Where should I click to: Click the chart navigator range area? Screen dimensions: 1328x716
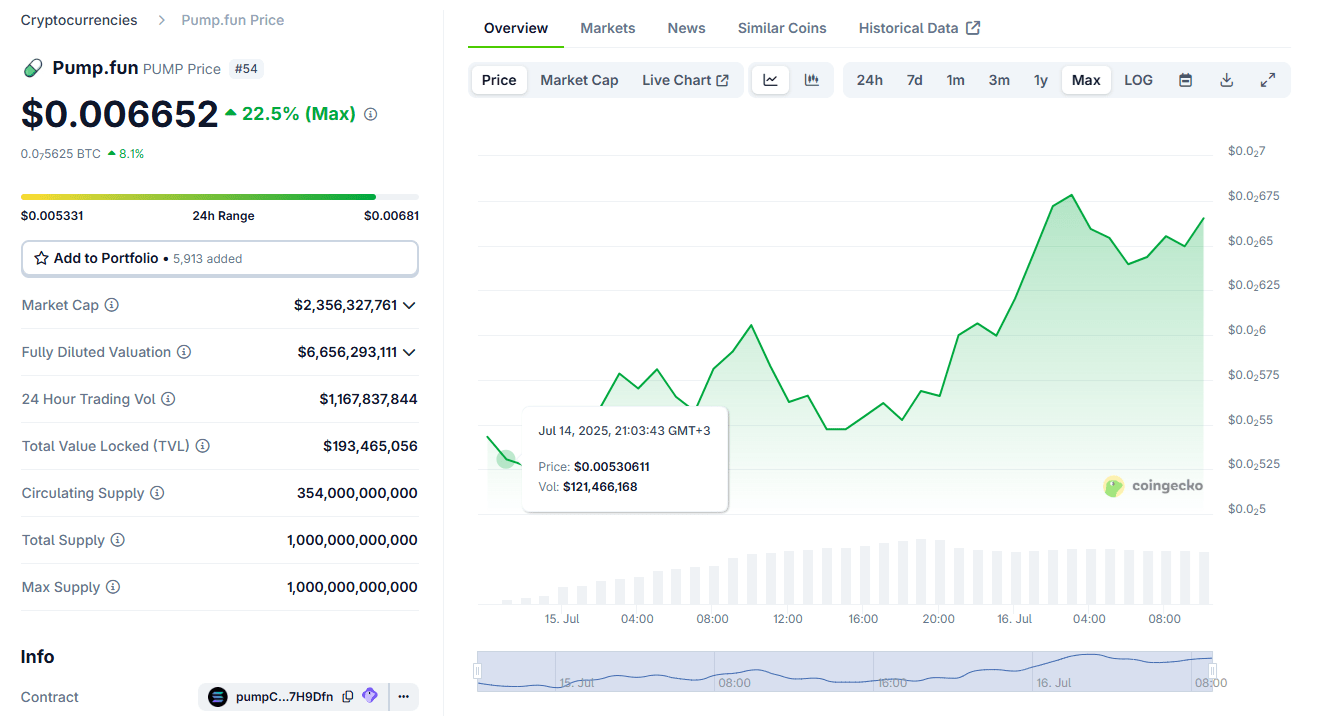pyautogui.click(x=845, y=671)
